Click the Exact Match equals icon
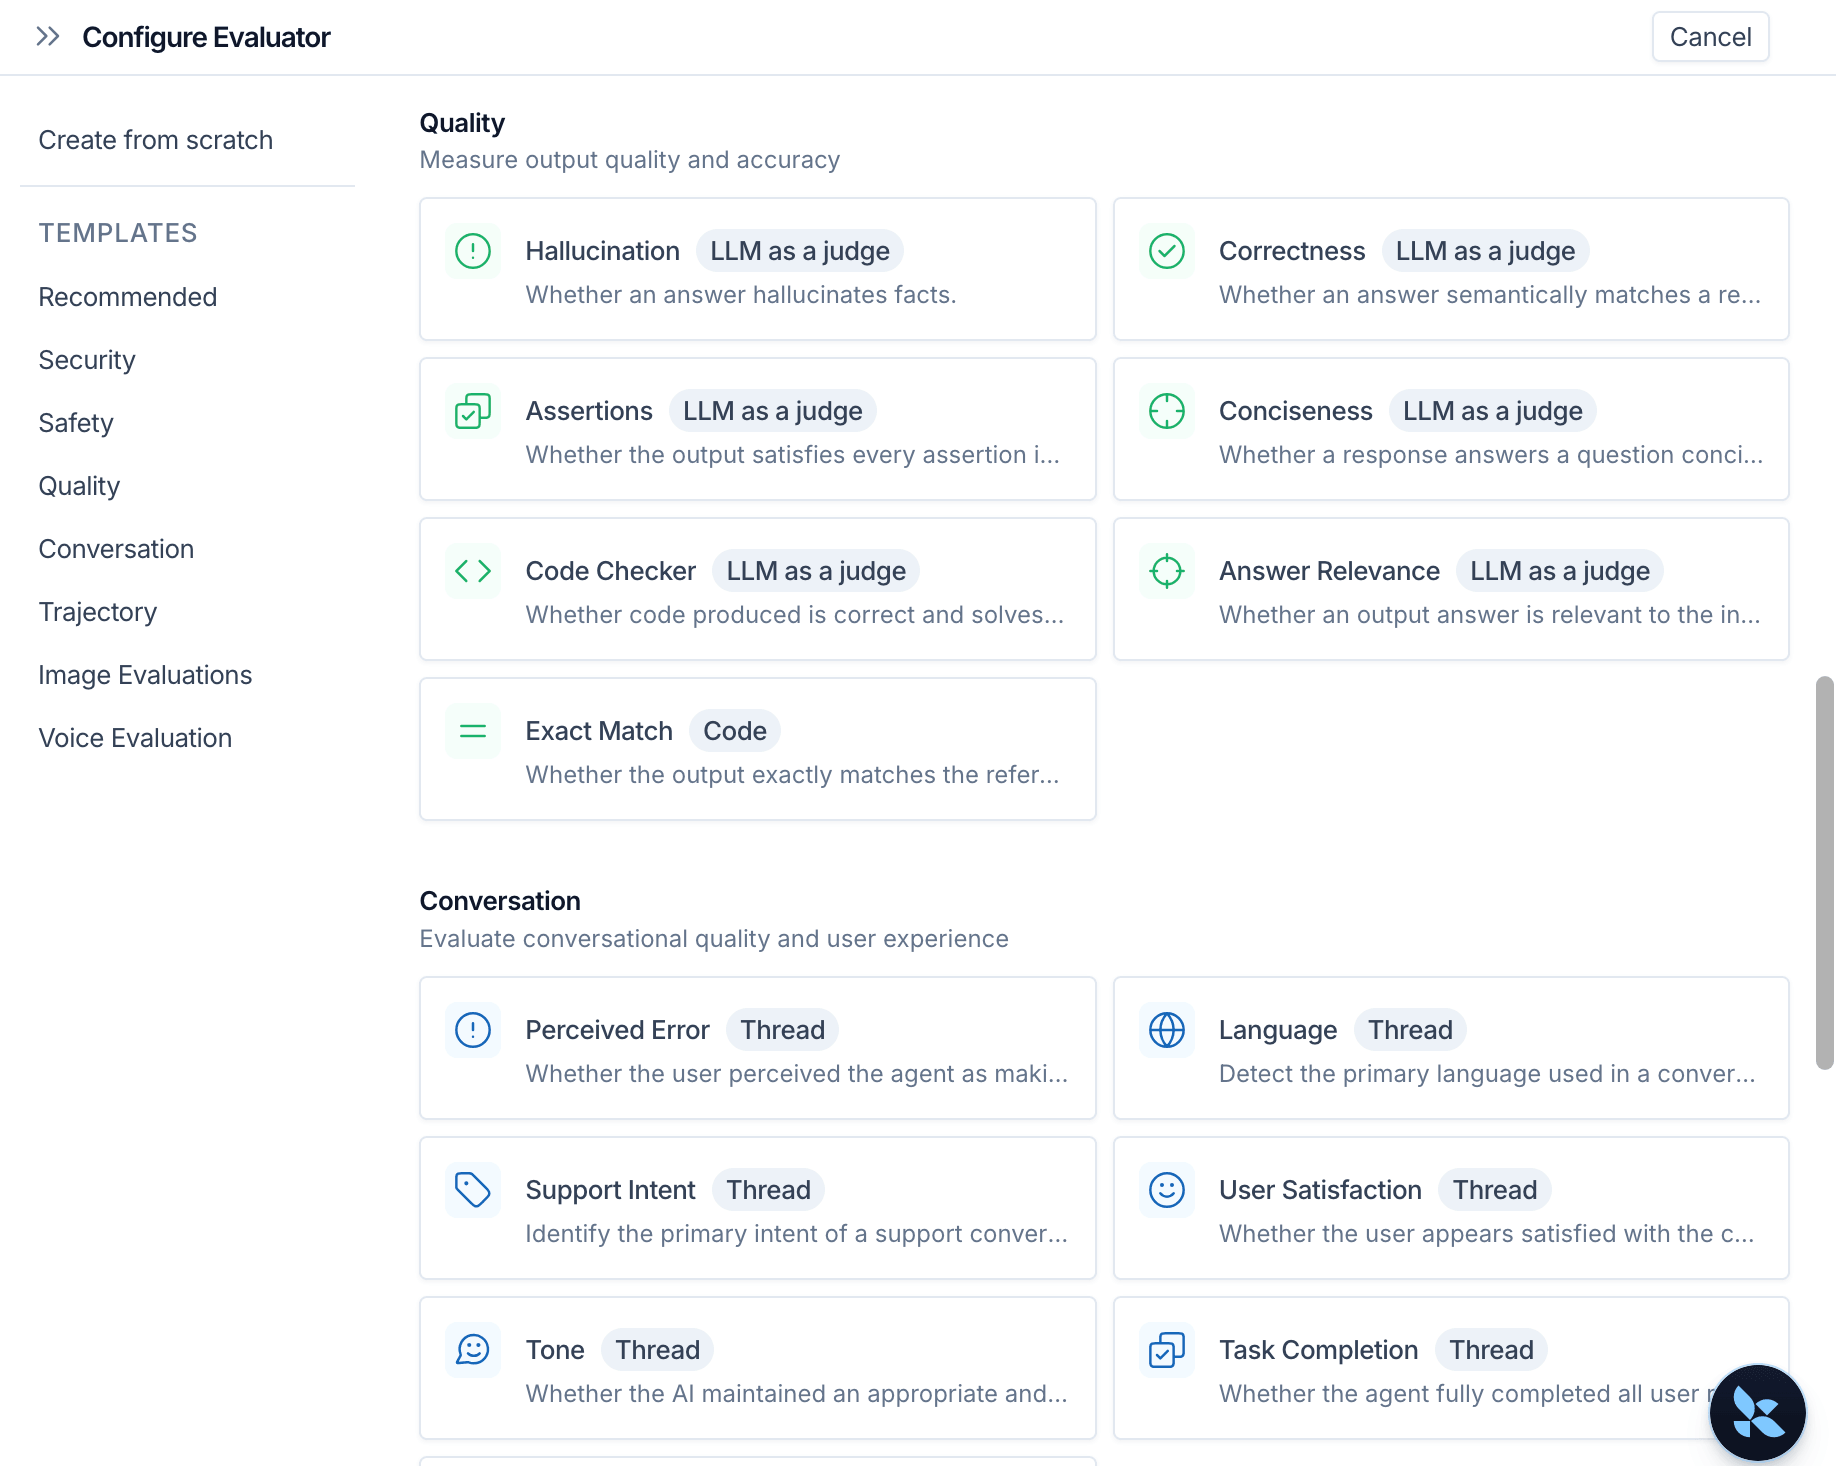Screen dimensions: 1836x1466 tap(473, 731)
